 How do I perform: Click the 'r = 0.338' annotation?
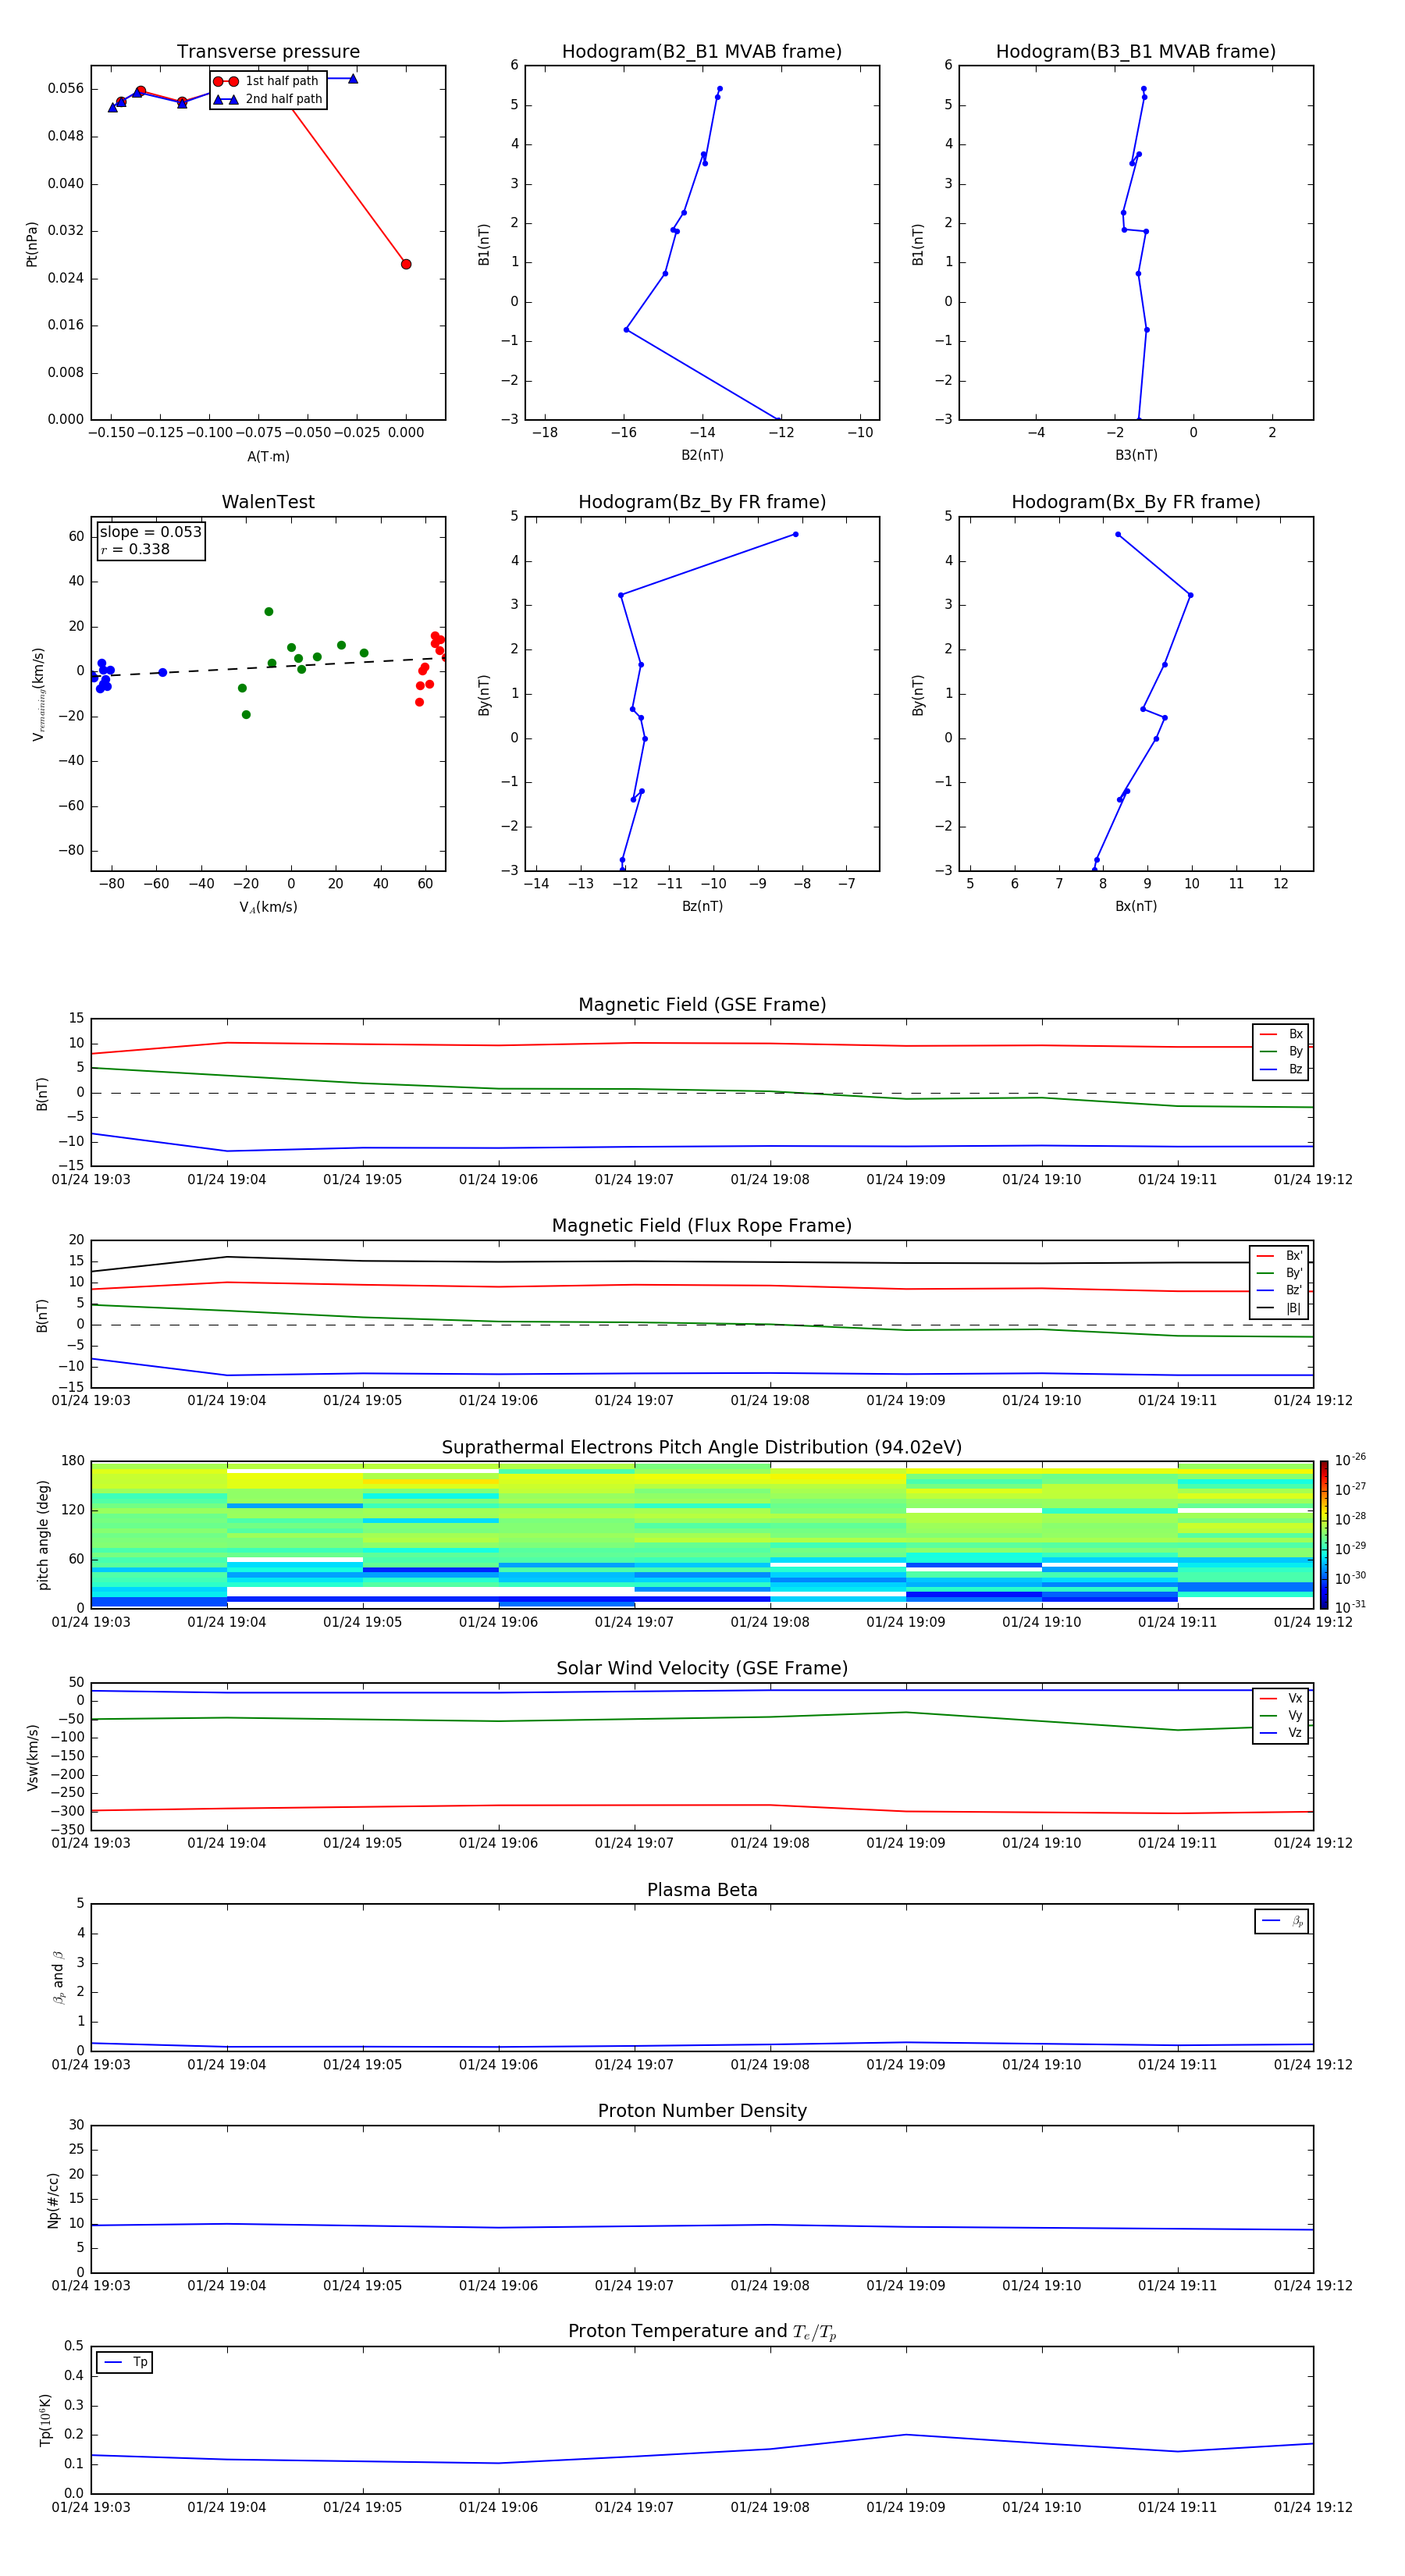[x=135, y=549]
